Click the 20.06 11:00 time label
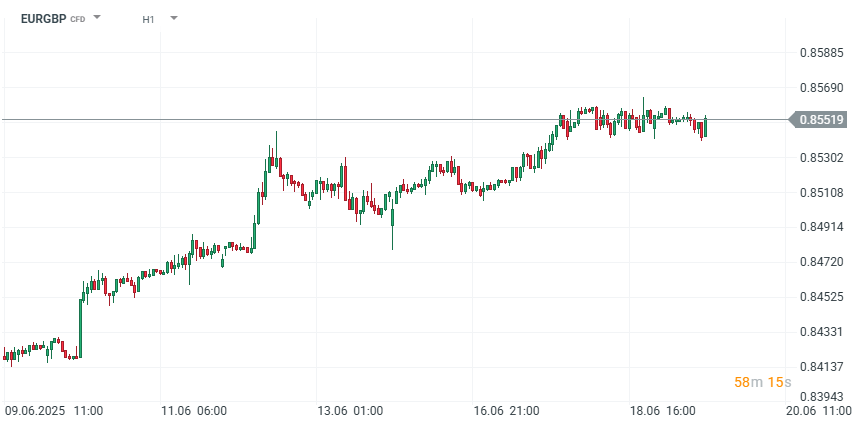 pyautogui.click(x=819, y=411)
